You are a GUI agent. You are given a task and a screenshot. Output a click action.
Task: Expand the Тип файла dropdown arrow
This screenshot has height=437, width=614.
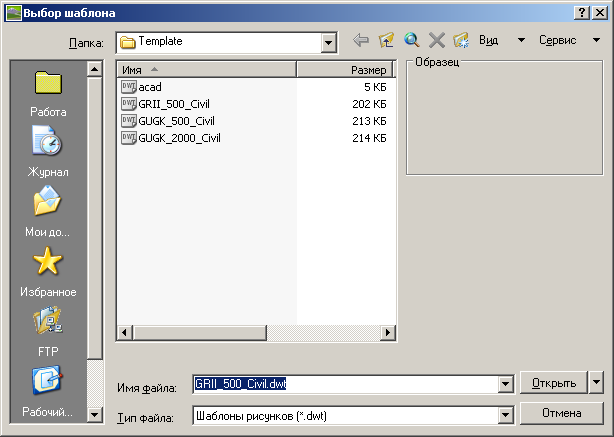coord(506,415)
